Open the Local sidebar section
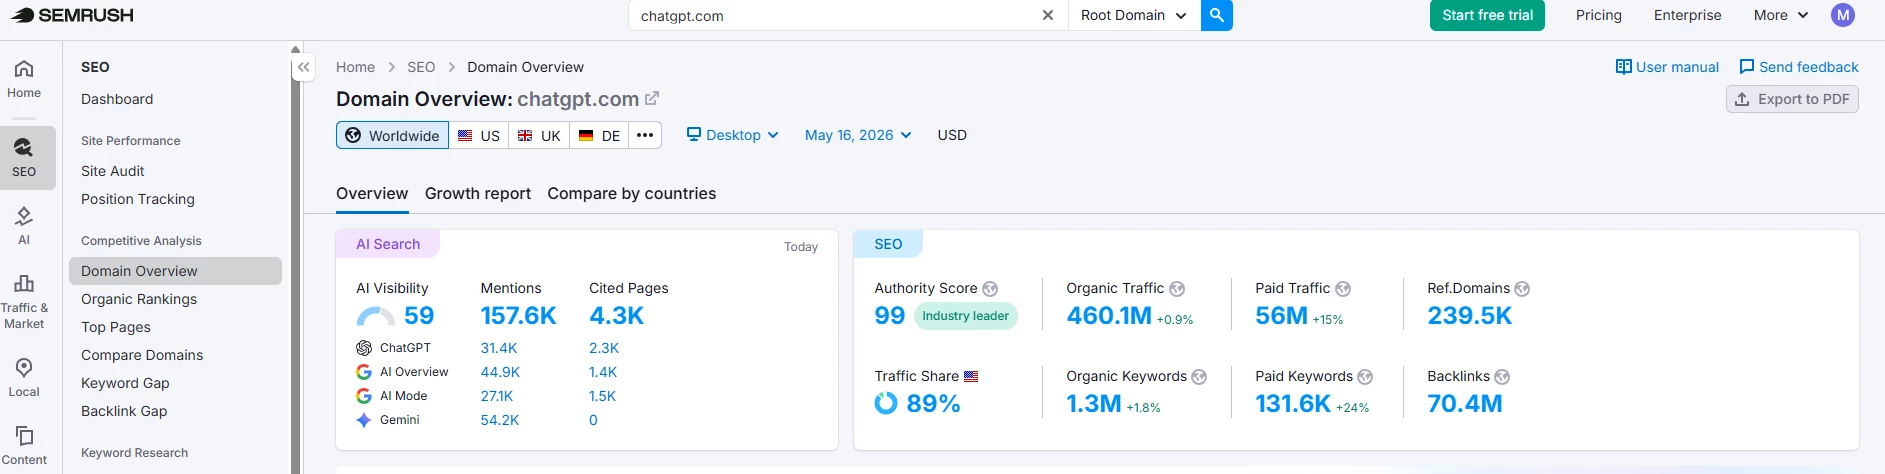The image size is (1885, 474). point(24,378)
